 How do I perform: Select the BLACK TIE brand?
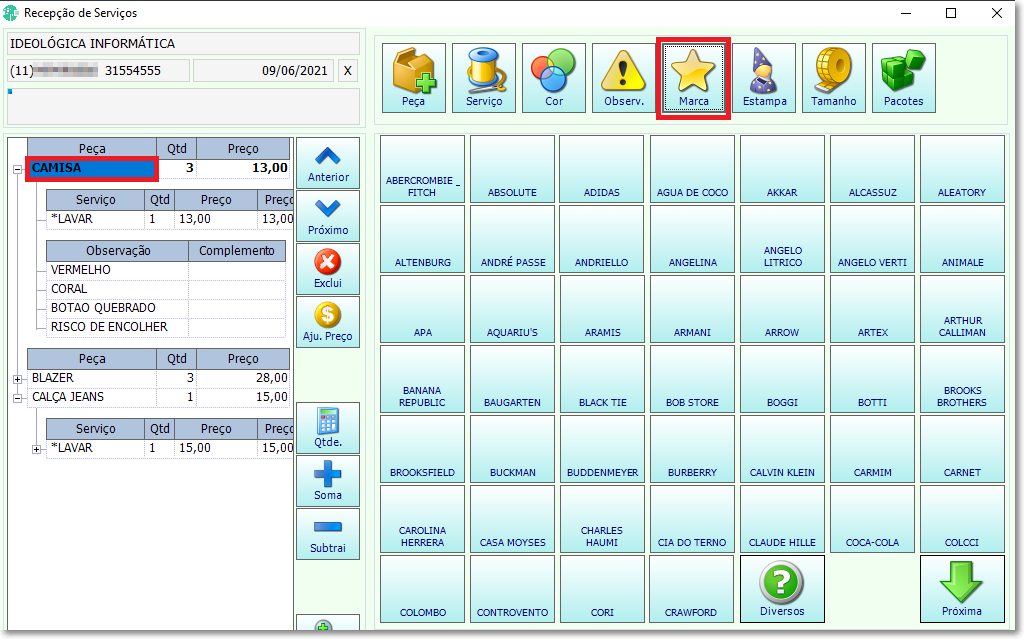(602, 379)
